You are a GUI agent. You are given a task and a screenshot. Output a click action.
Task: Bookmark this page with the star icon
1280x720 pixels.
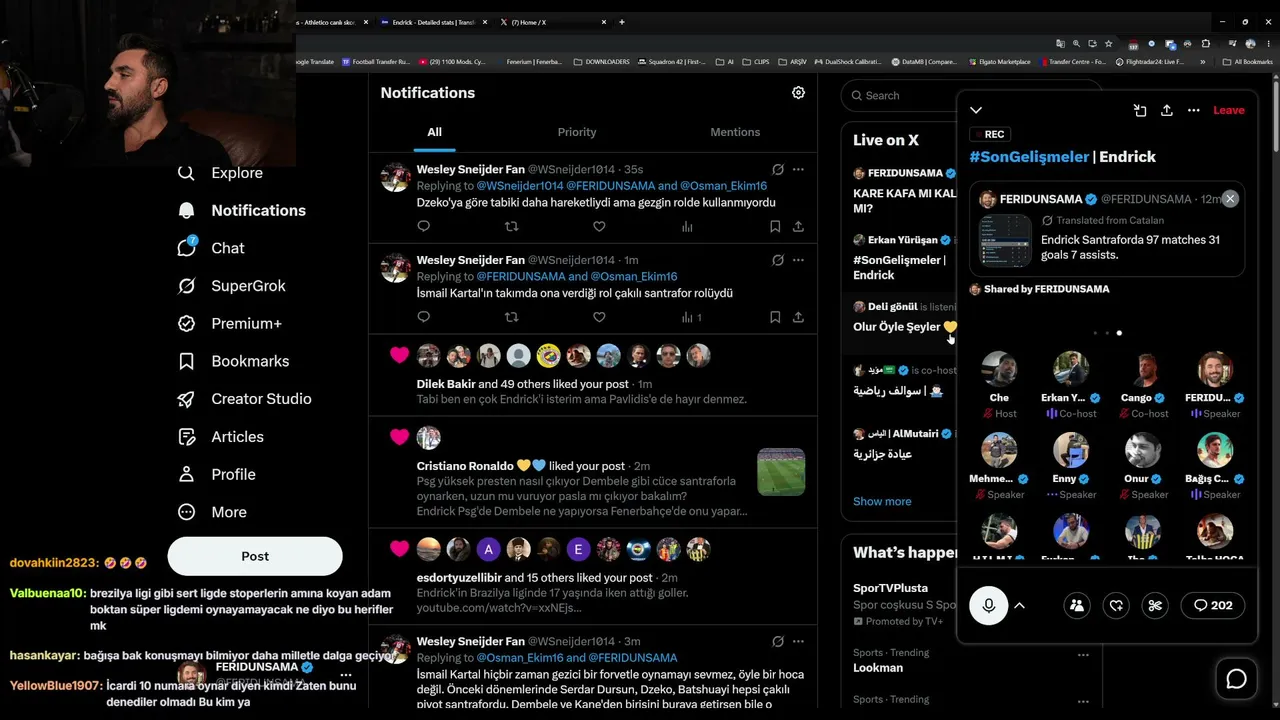pos(1109,44)
